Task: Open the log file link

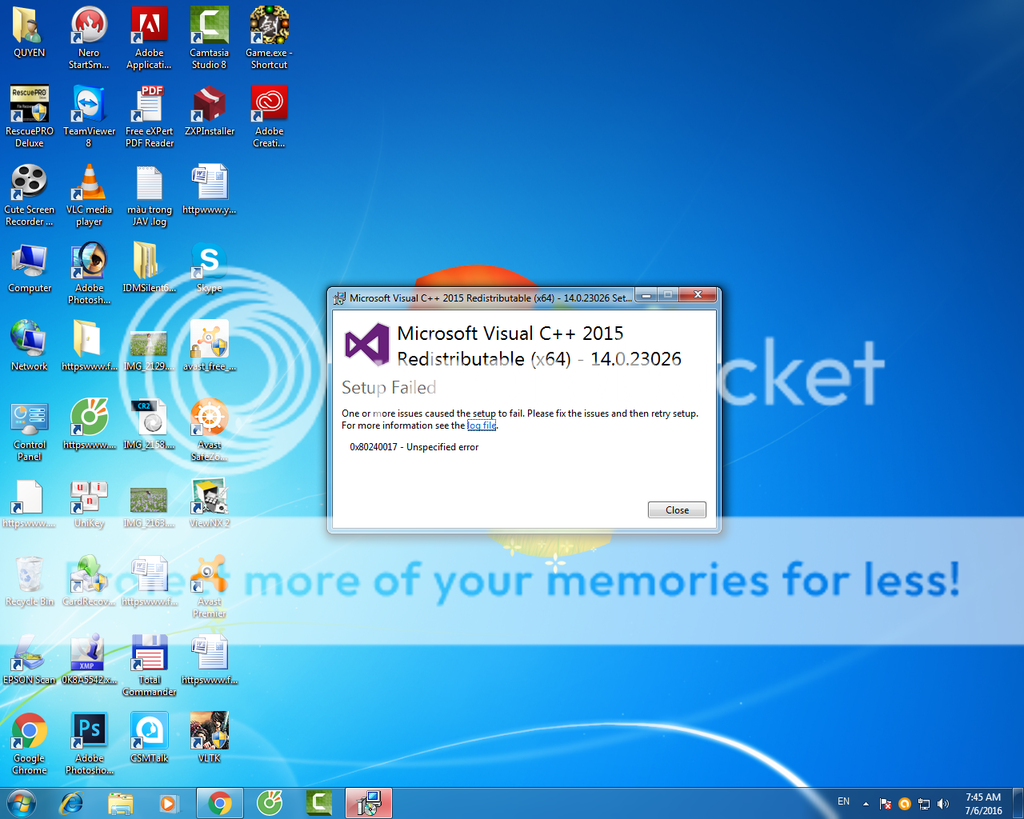Action: coord(482,426)
